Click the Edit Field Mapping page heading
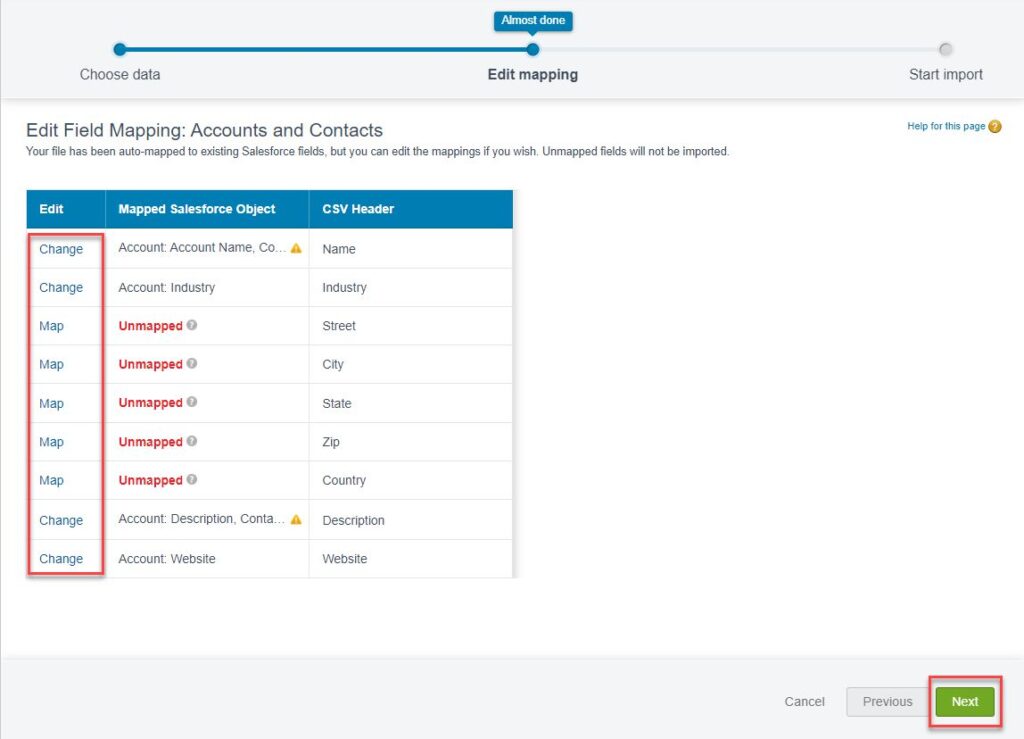This screenshot has height=739, width=1024. pyautogui.click(x=204, y=130)
